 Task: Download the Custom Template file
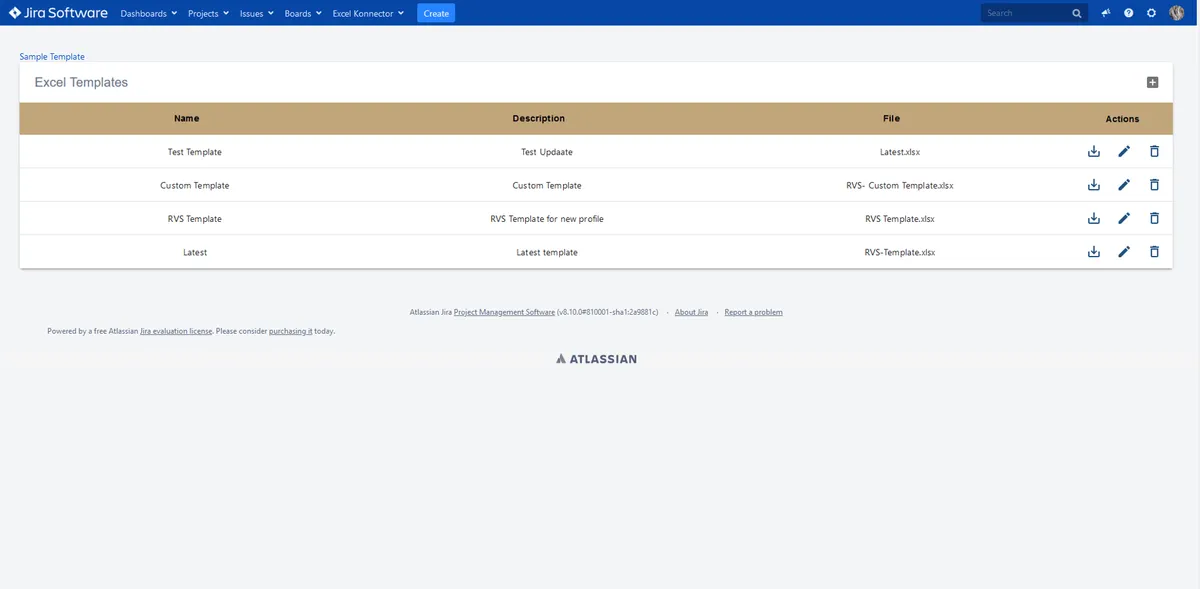pos(1094,185)
